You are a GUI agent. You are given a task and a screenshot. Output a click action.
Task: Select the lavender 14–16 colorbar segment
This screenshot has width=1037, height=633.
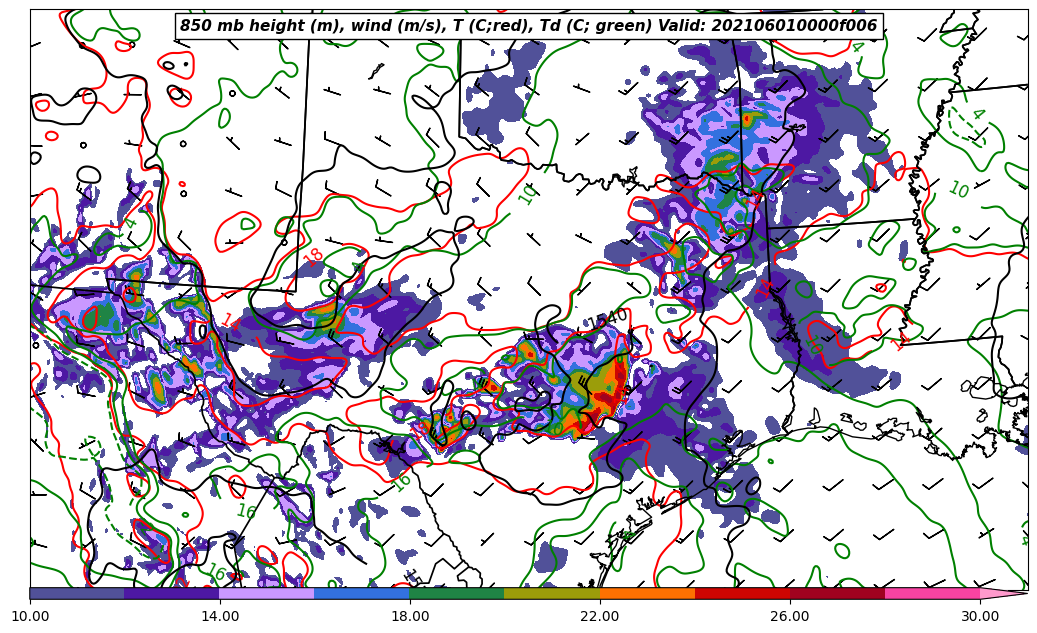coord(267,593)
